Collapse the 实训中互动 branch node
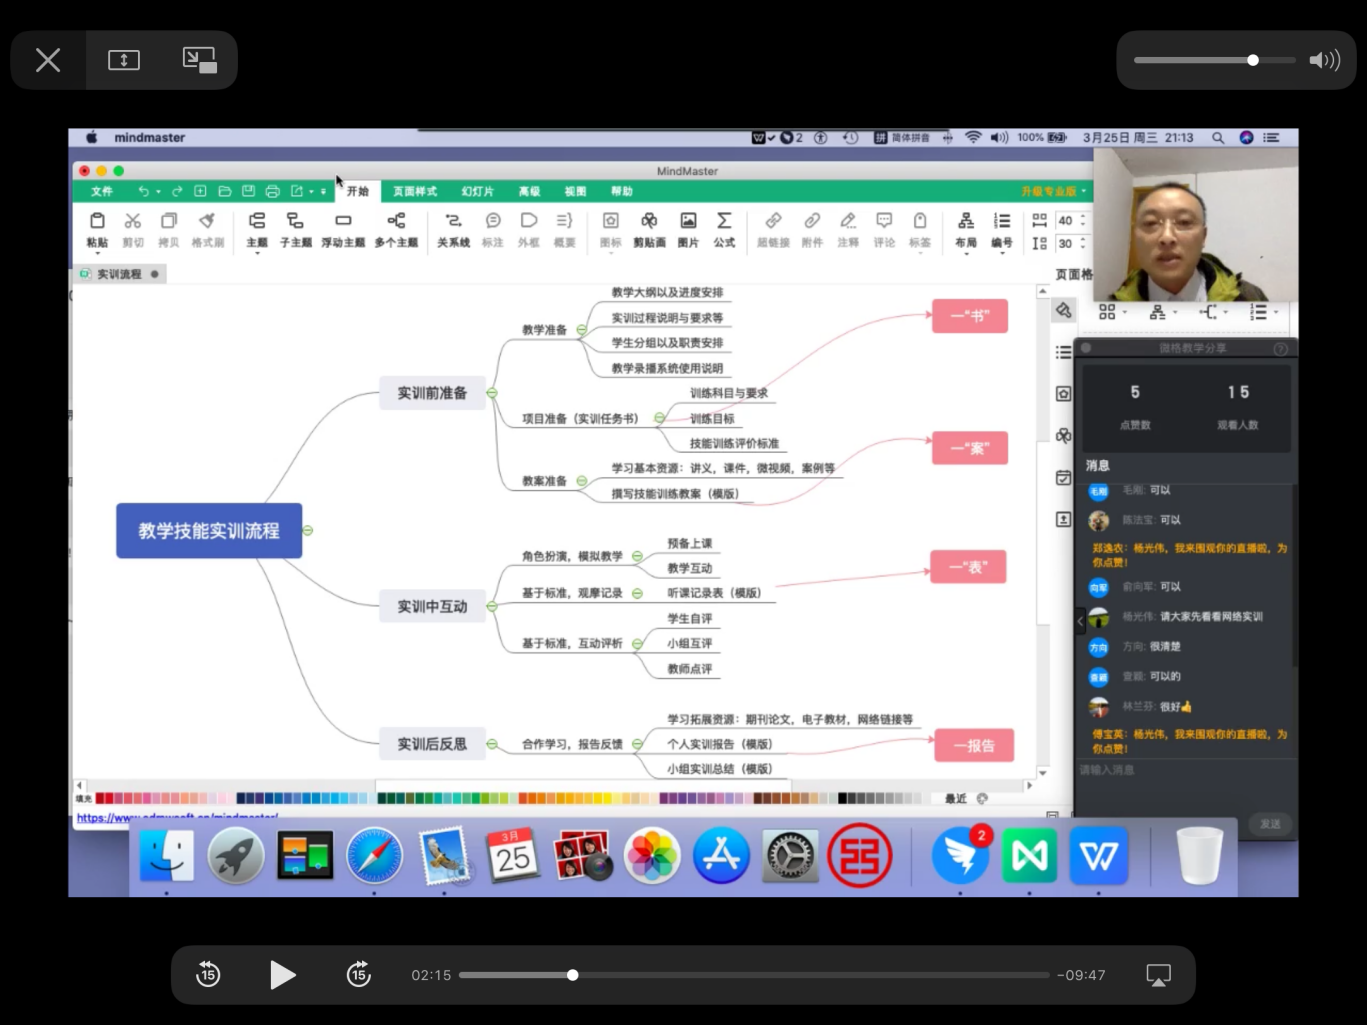The height and width of the screenshot is (1025, 1367). (x=492, y=606)
